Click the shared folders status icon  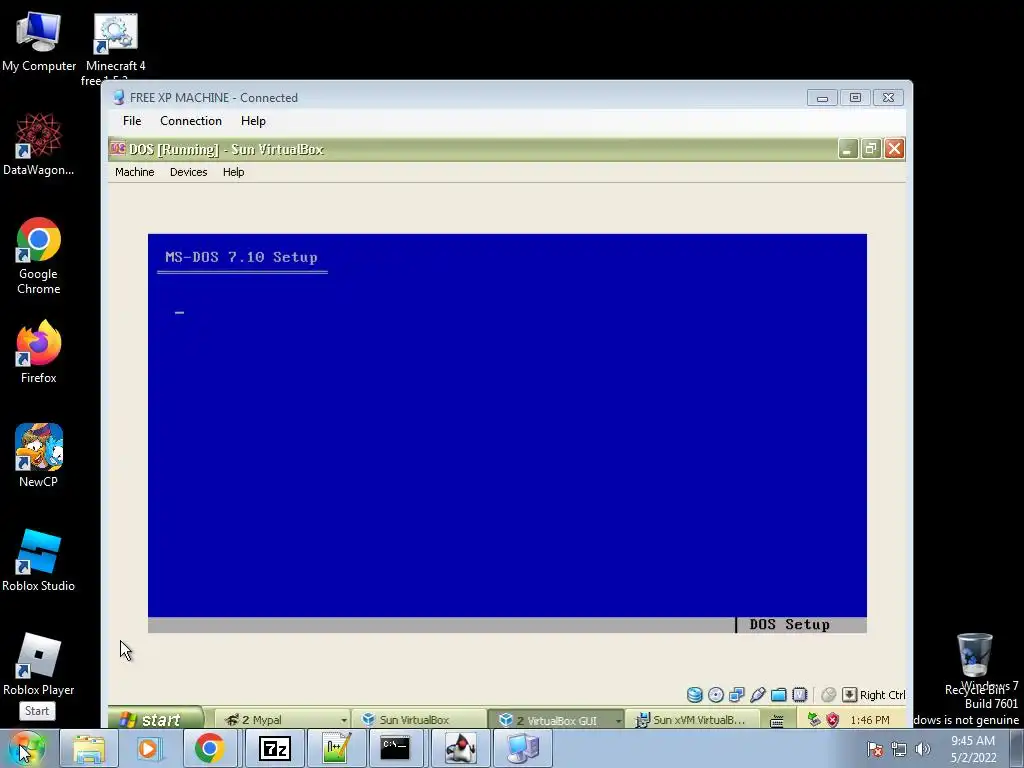coord(778,695)
